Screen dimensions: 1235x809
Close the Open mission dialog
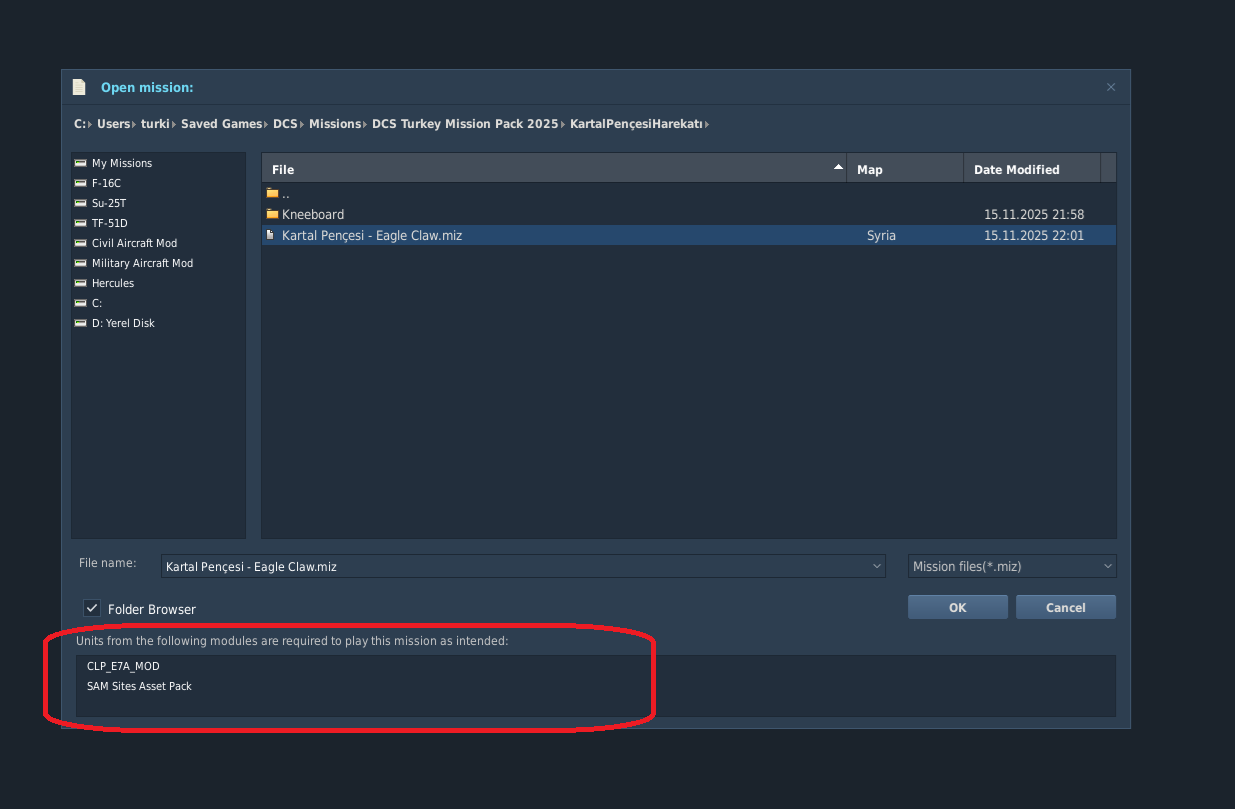(x=1110, y=88)
